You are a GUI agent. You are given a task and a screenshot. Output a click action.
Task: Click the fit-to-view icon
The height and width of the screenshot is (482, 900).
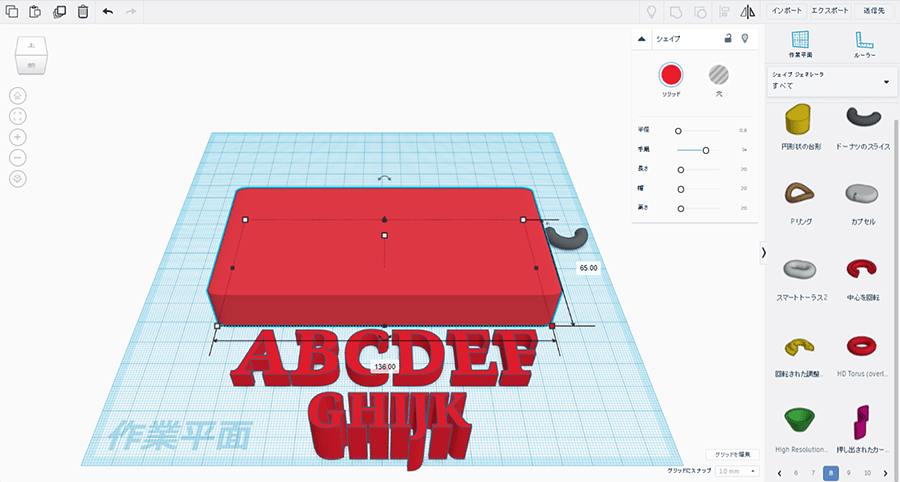coord(18,116)
